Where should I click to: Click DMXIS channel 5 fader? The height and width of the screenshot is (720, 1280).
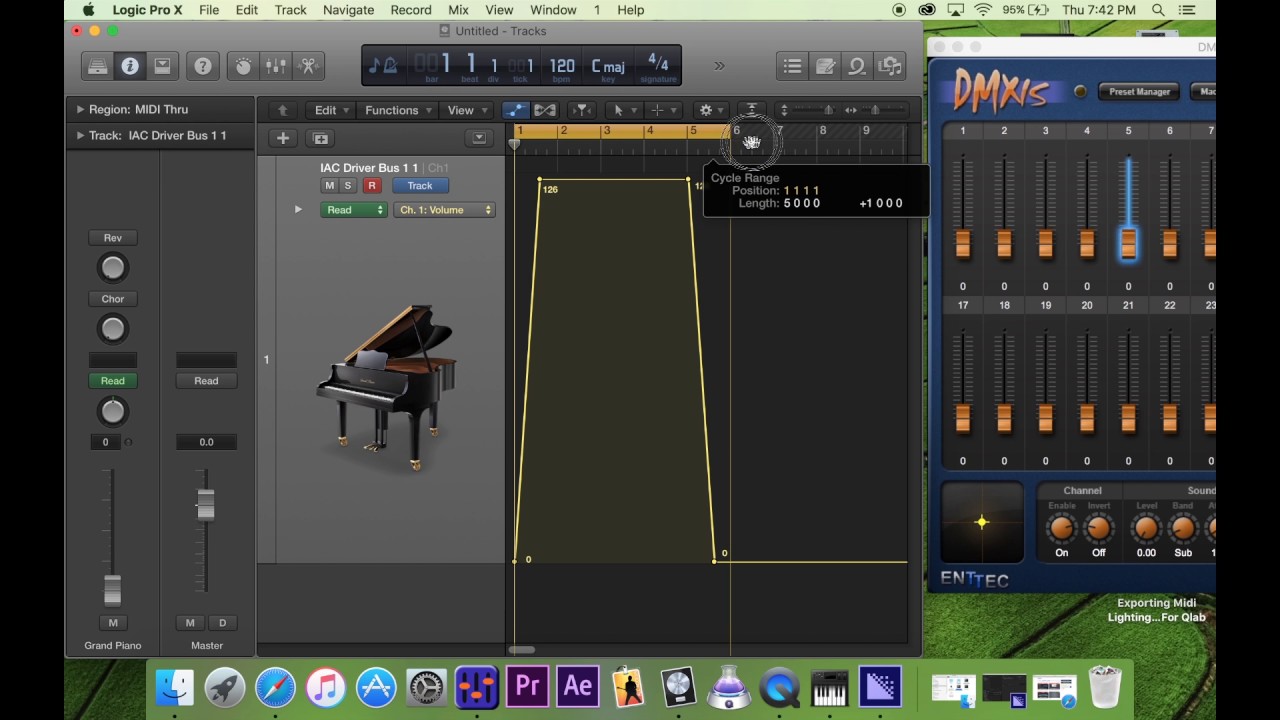1128,245
